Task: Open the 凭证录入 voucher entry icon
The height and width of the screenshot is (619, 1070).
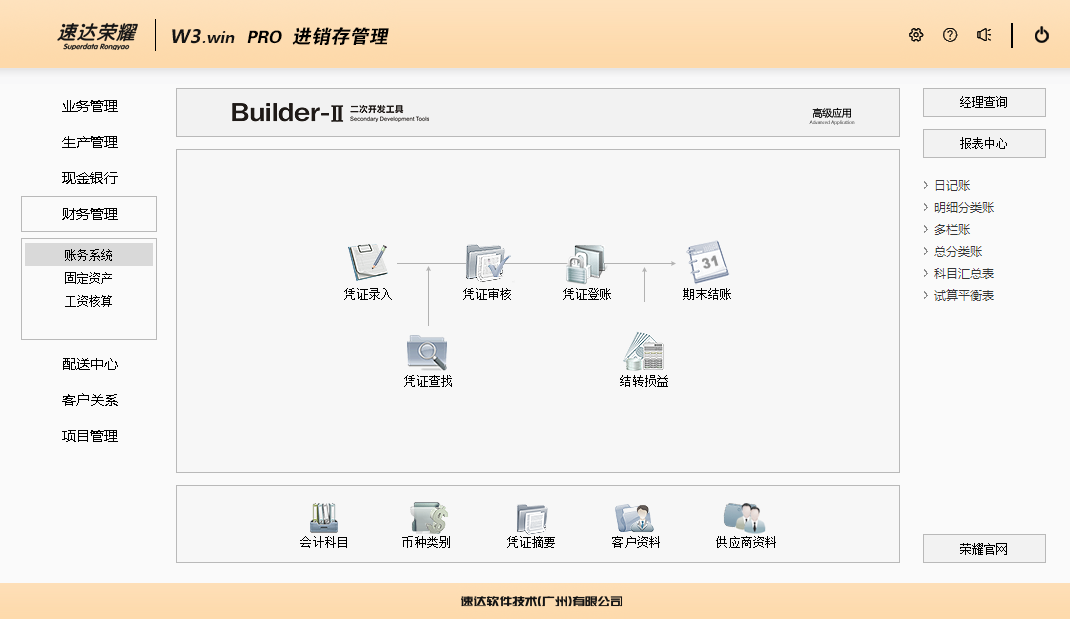Action: coord(367,263)
